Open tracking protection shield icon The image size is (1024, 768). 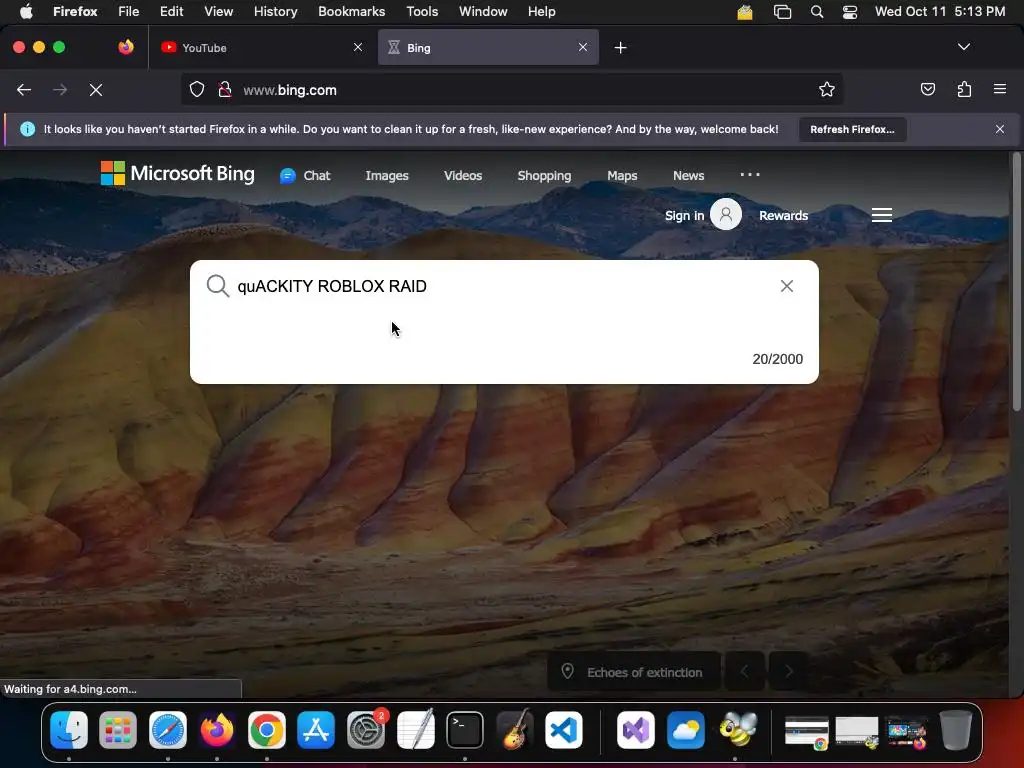point(197,89)
